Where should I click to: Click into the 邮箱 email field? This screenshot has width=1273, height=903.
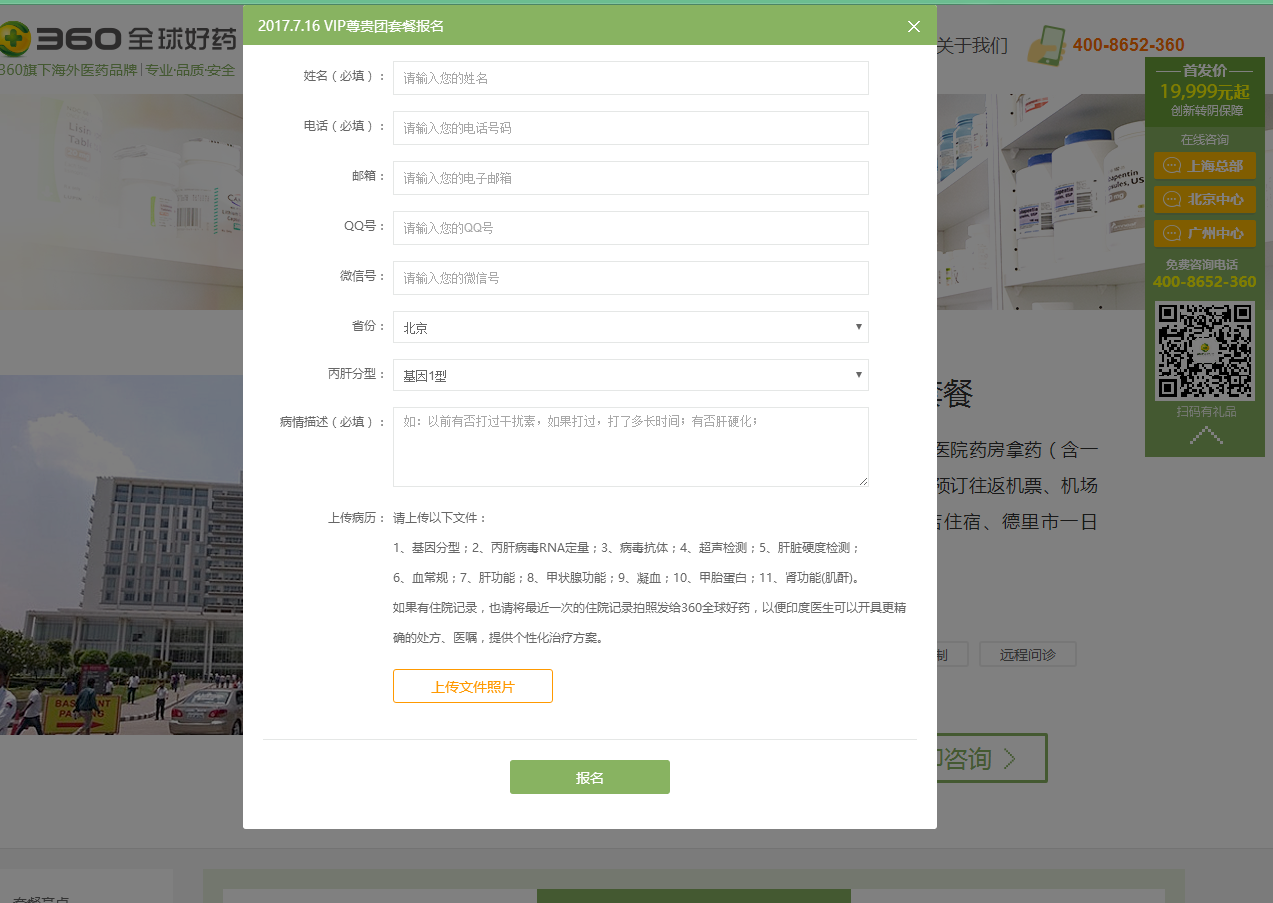pyautogui.click(x=630, y=178)
